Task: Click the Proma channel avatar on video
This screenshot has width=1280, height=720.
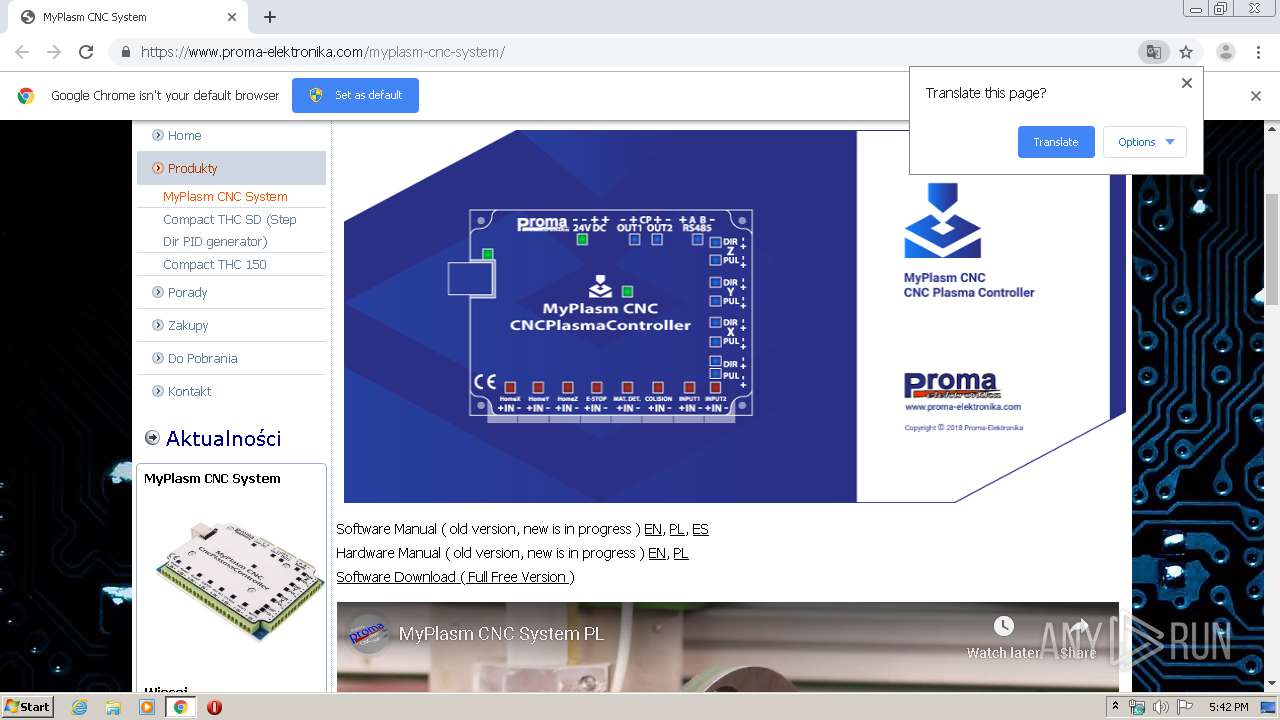Action: [368, 633]
